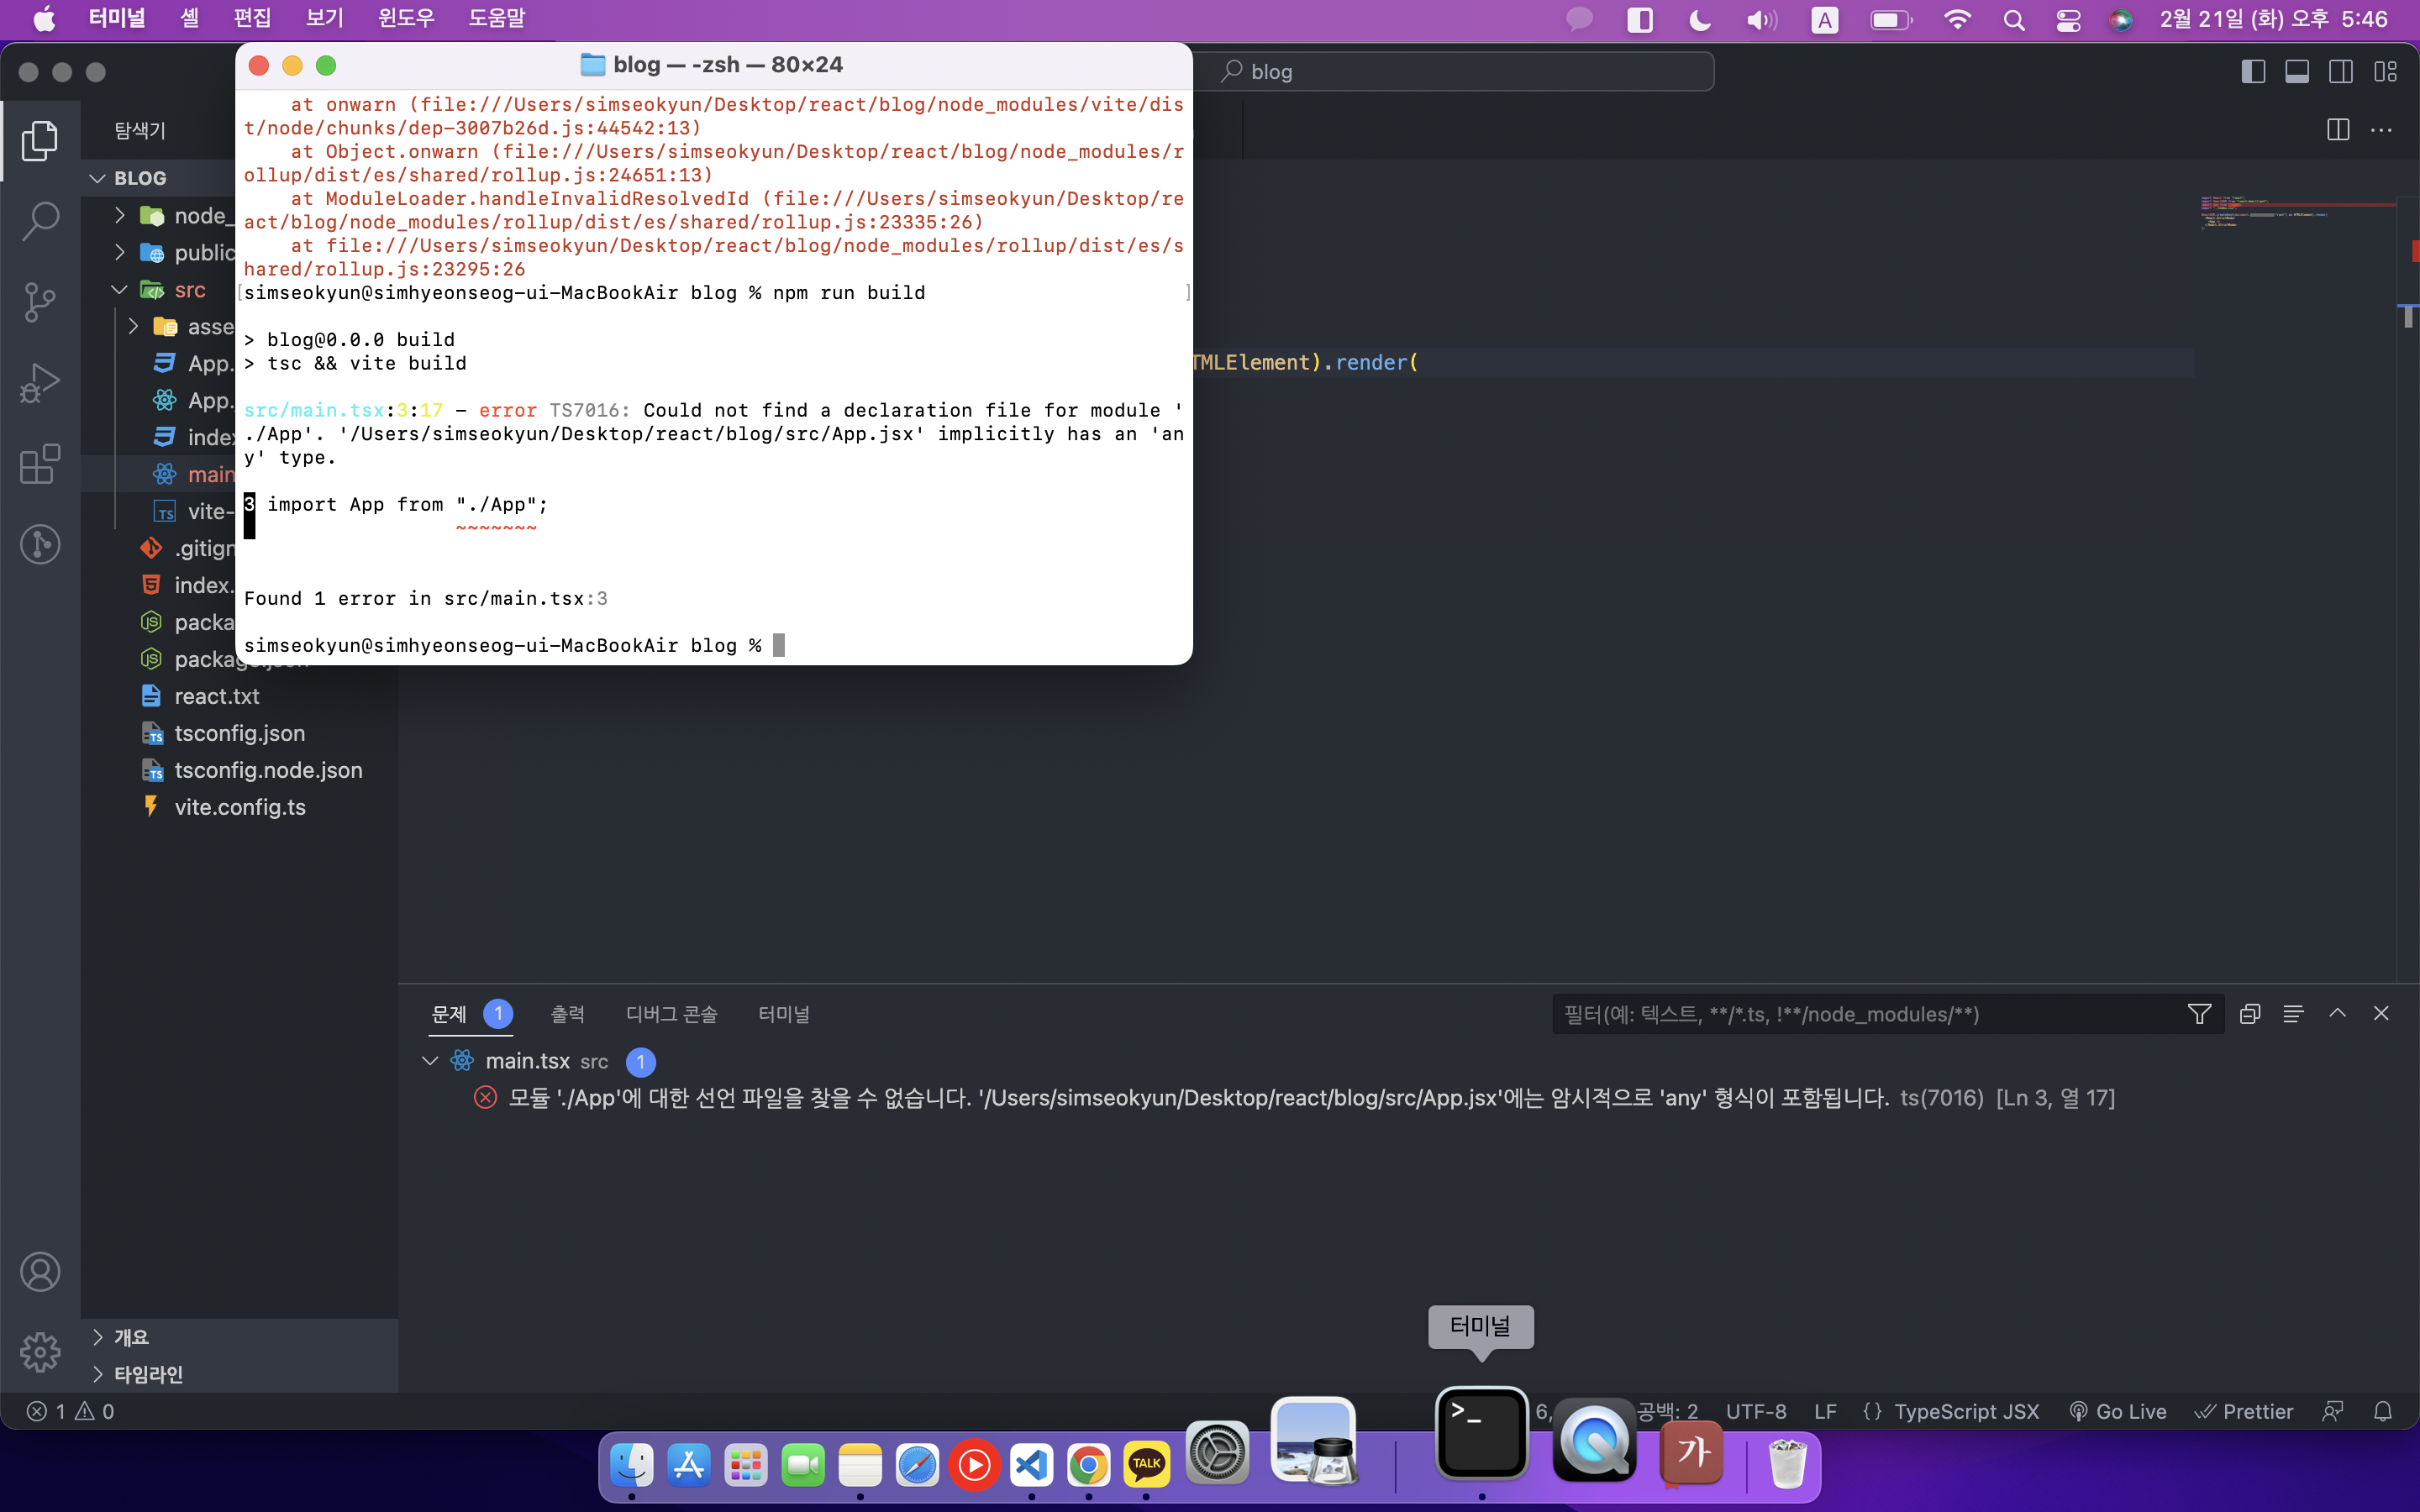Open editor more actions ellipsis

tap(2382, 130)
